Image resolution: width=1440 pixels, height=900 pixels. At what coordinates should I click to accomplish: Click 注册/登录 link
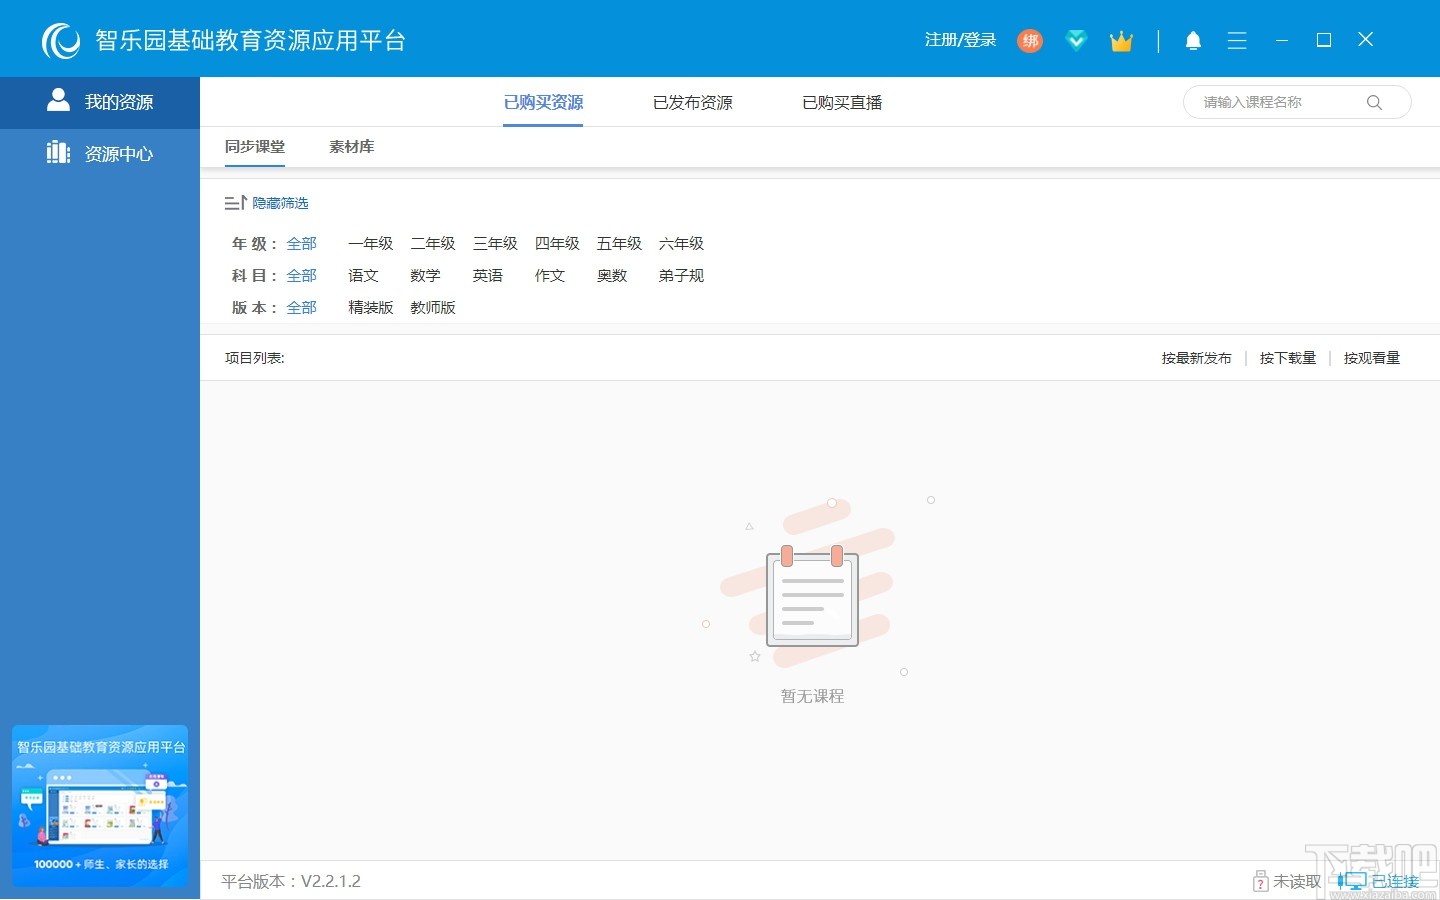[x=960, y=40]
